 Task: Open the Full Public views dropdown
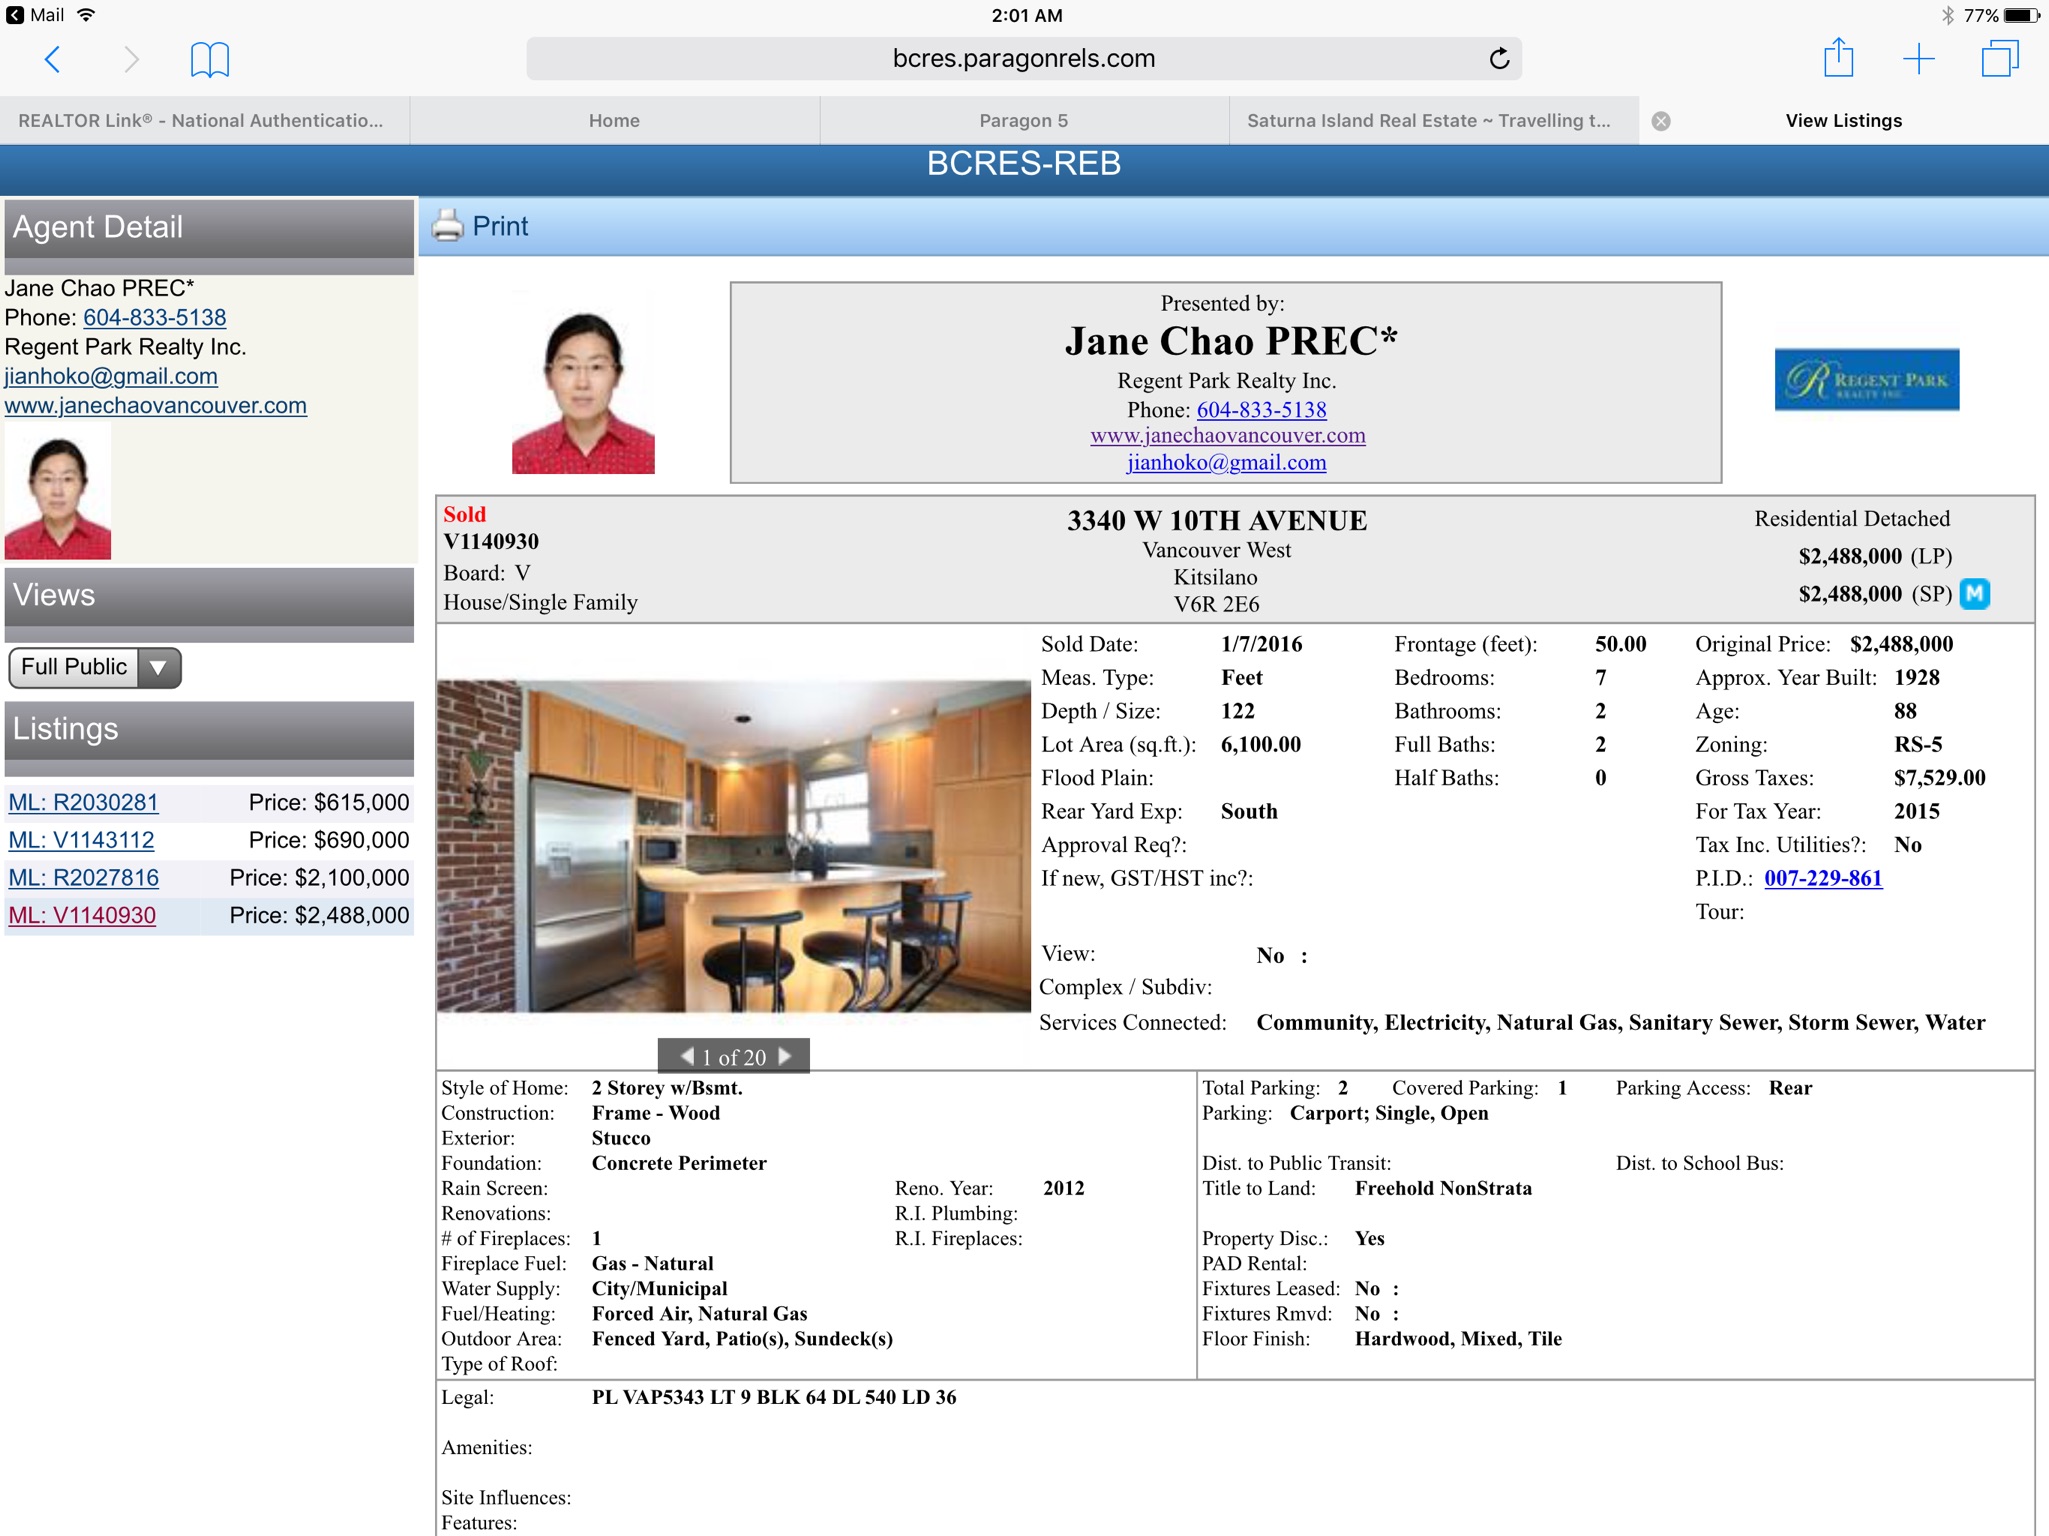(x=95, y=667)
